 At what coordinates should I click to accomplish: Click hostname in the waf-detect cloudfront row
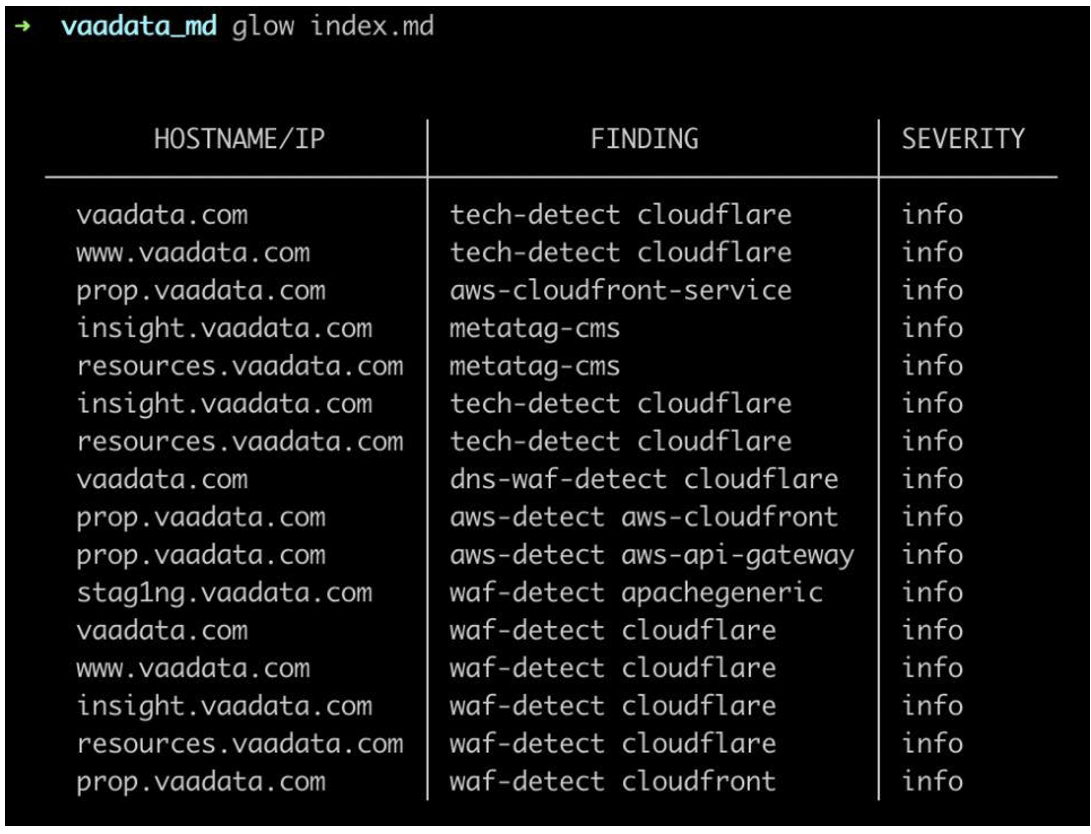tap(200, 781)
